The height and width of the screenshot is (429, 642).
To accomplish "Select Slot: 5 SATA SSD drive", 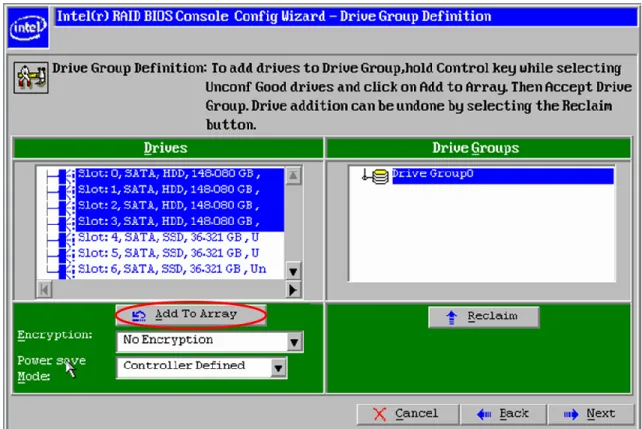I will pyautogui.click(x=169, y=253).
